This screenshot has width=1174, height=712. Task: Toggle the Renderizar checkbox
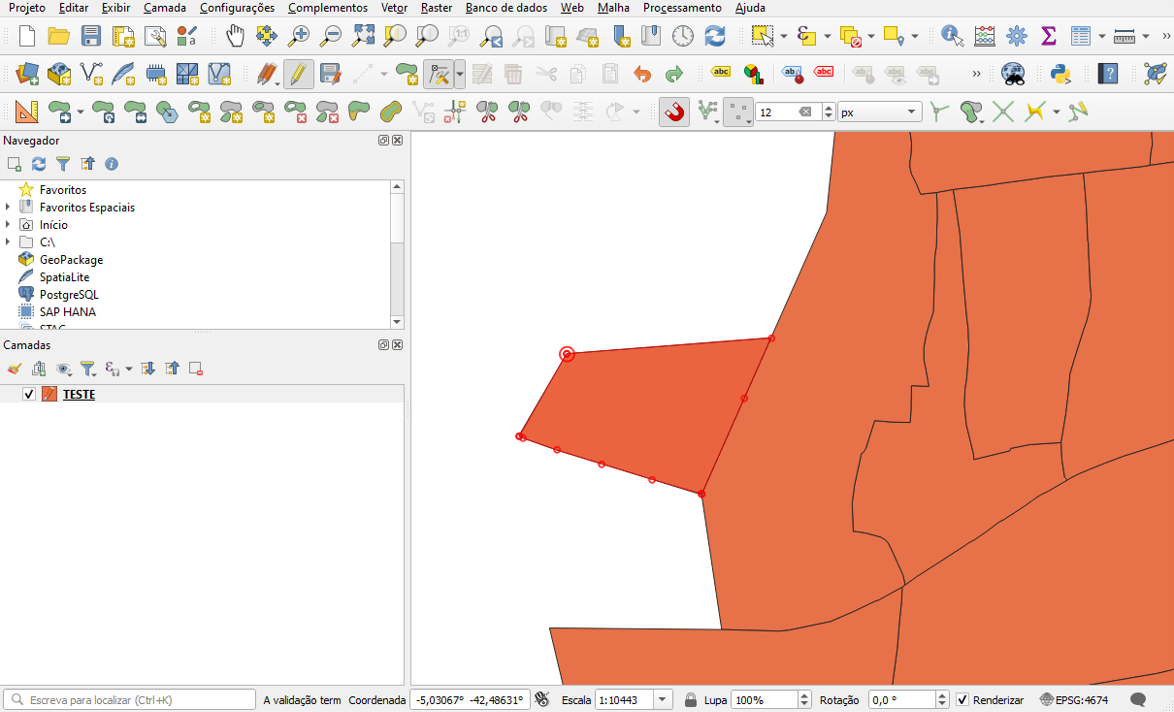click(962, 700)
